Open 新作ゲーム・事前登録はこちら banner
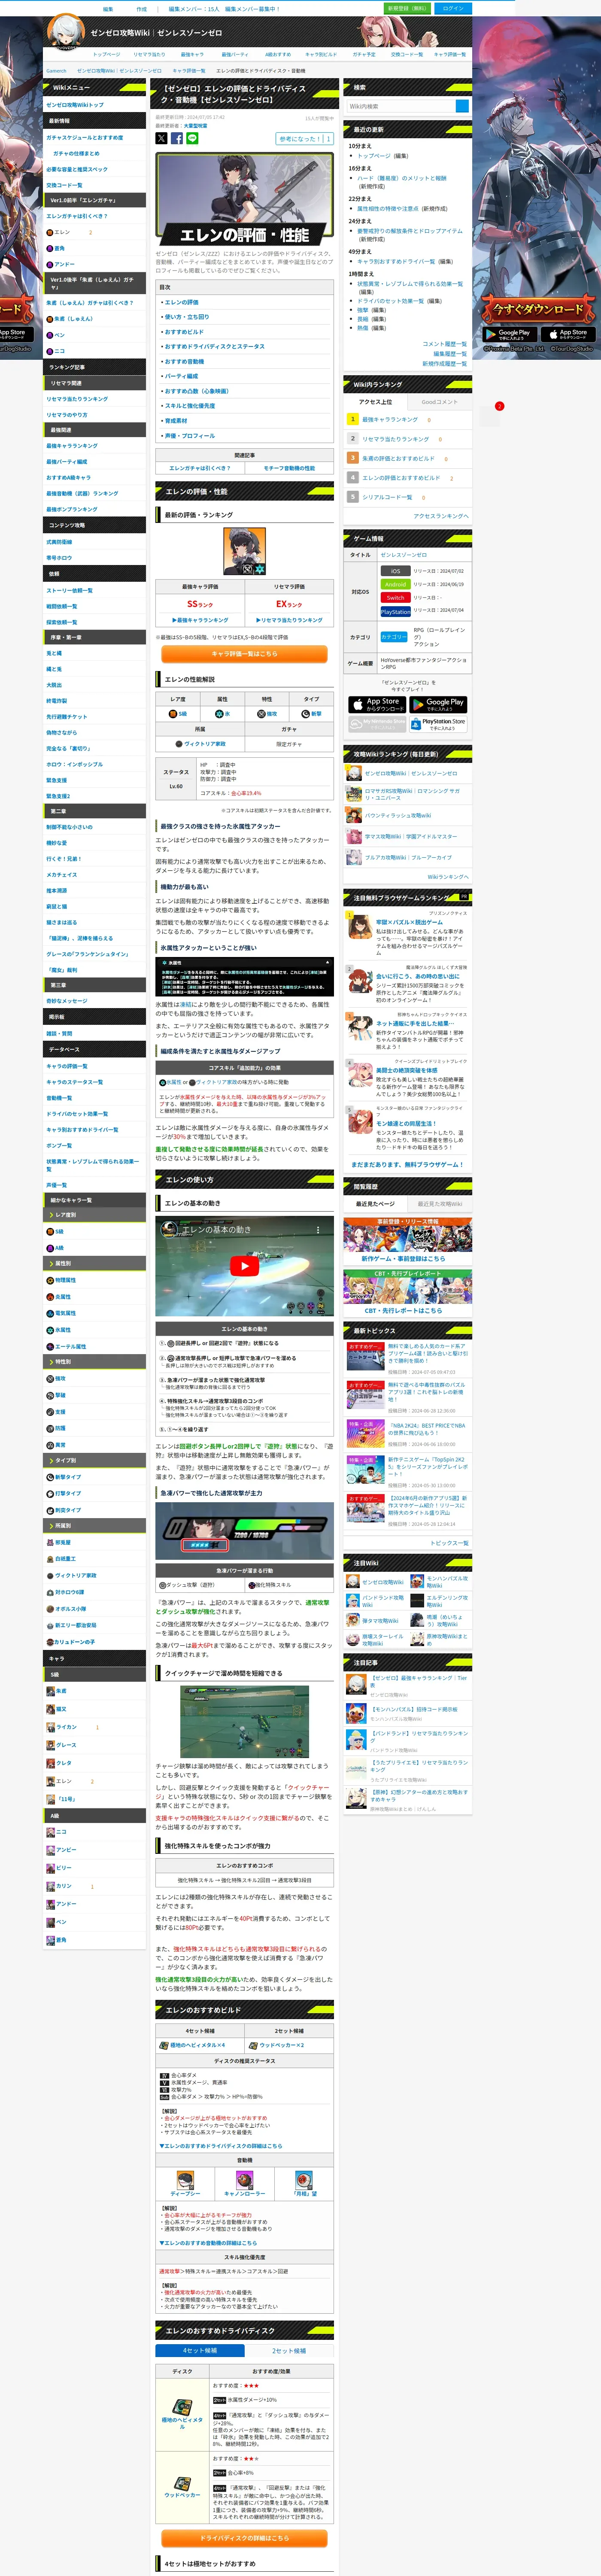 (407, 1242)
